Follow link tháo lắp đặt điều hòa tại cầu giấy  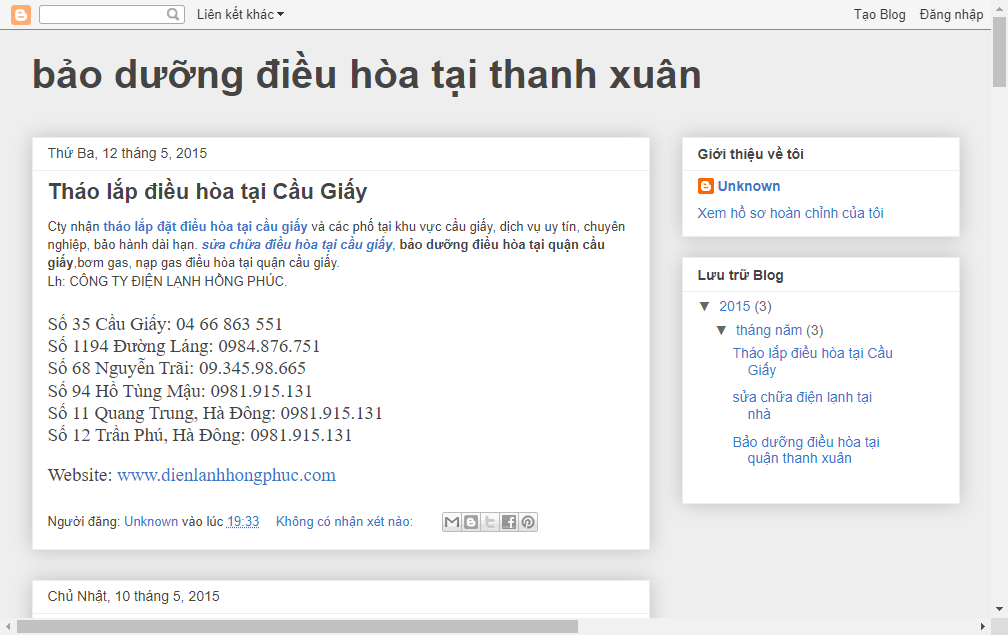pyautogui.click(x=205, y=226)
